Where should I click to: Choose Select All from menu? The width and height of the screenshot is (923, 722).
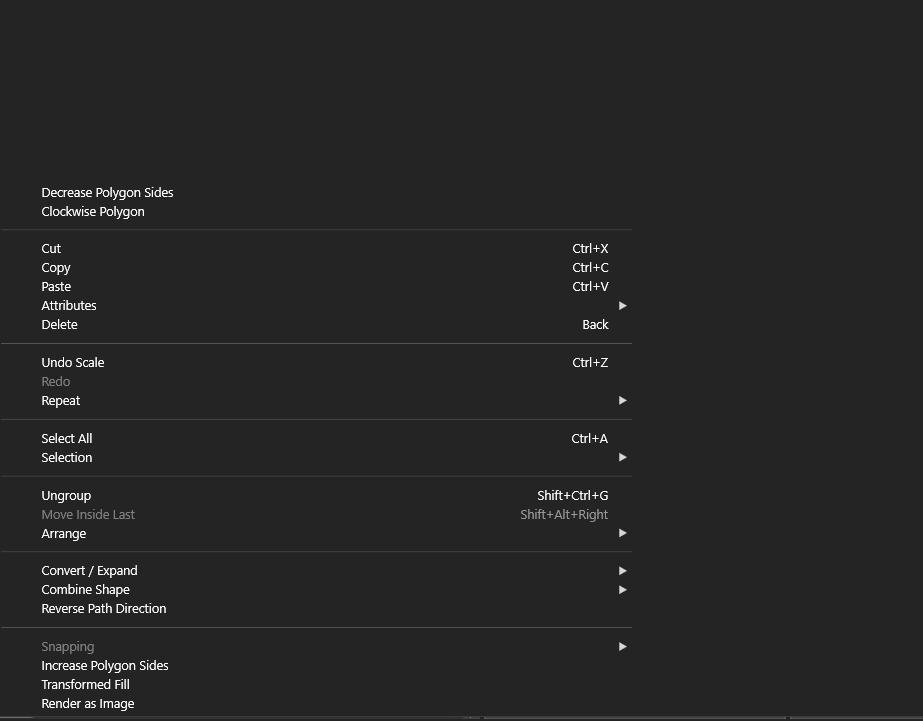click(x=67, y=439)
